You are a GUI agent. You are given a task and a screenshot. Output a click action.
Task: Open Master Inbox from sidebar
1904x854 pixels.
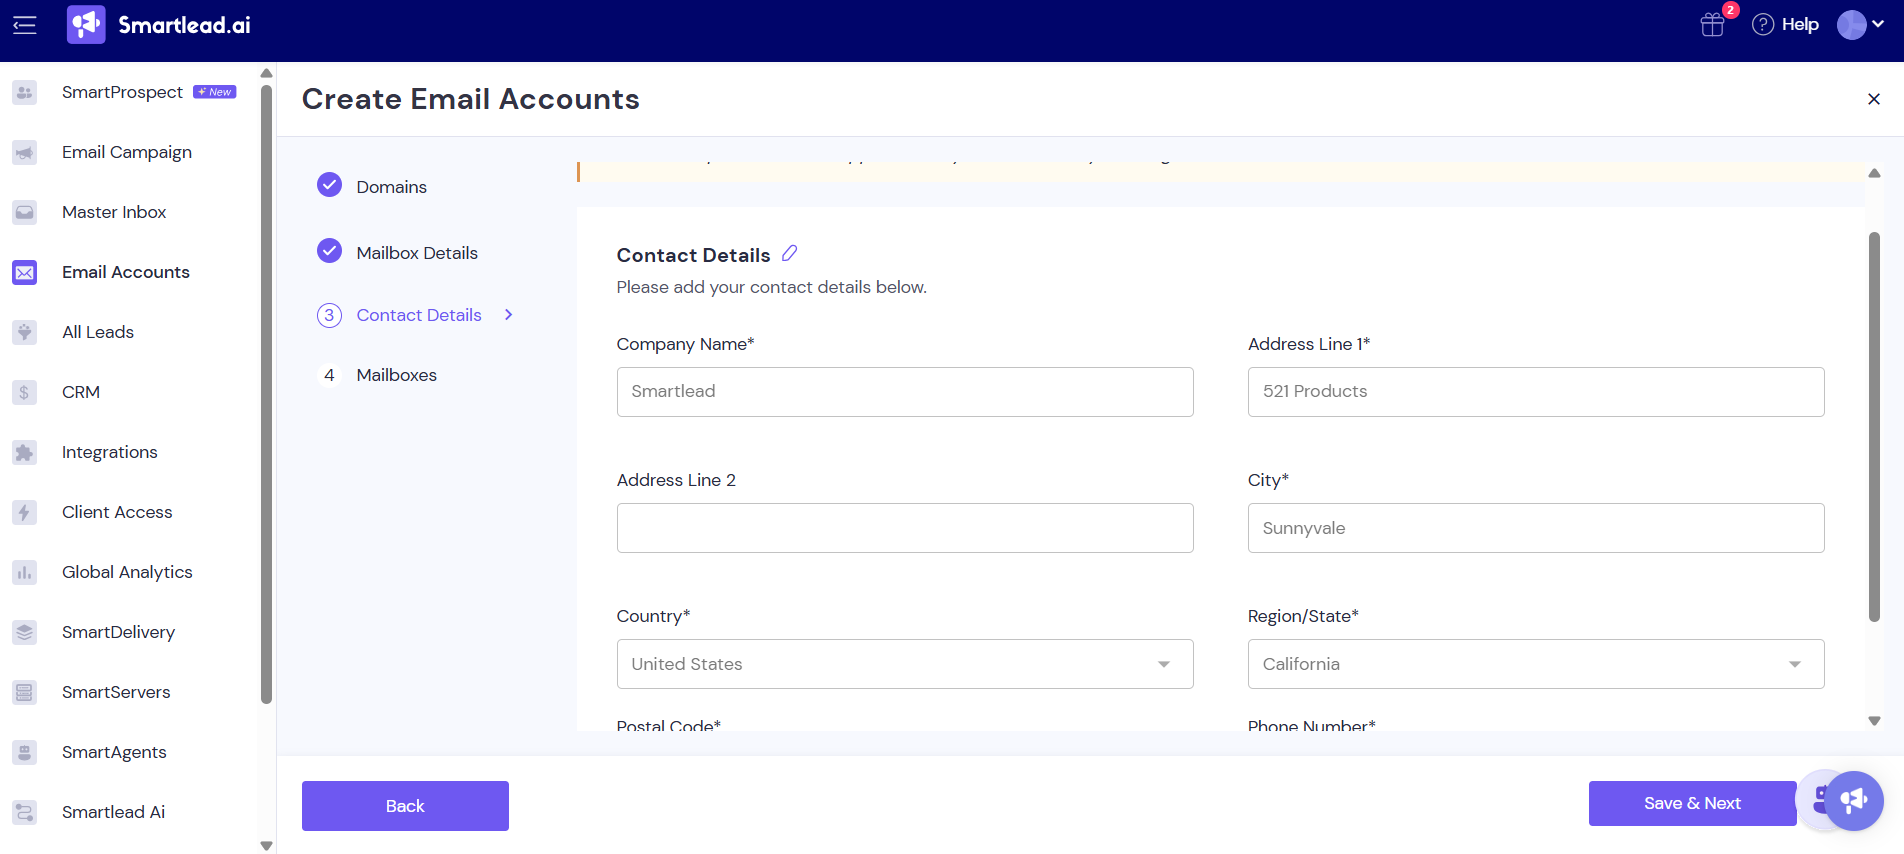[114, 212]
